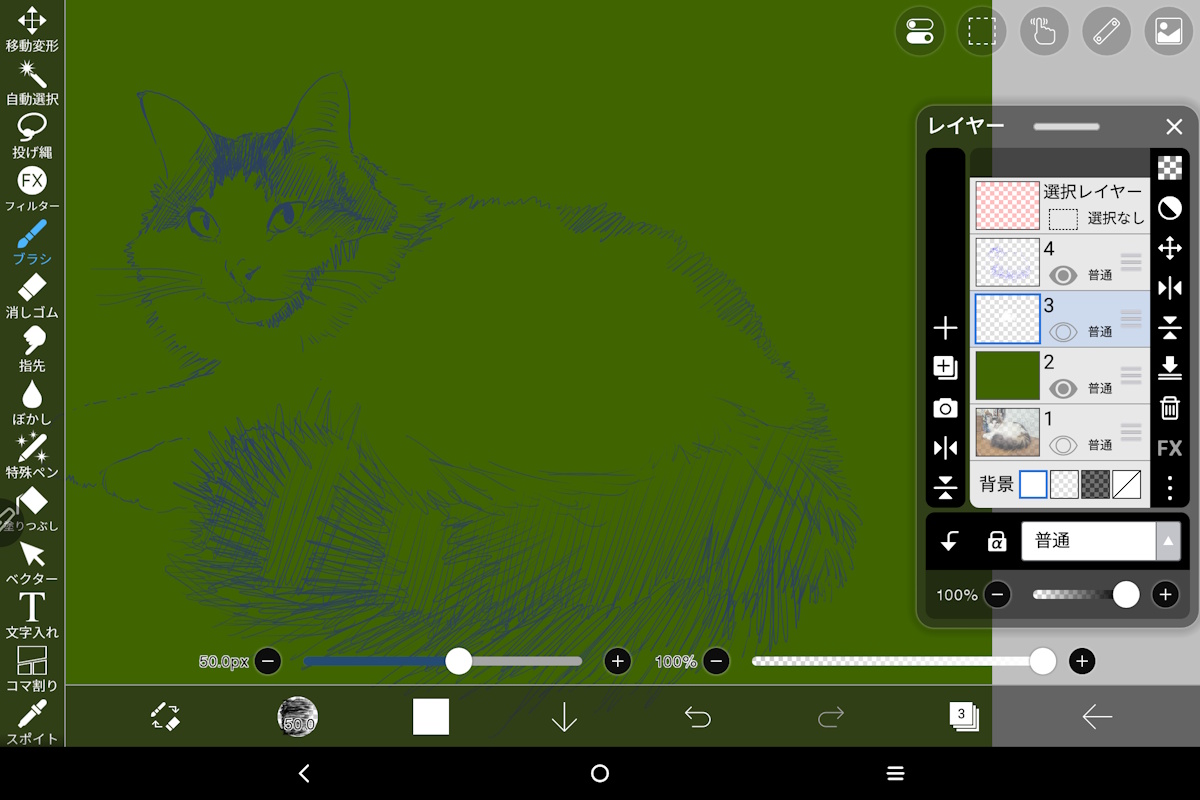Tap the undo arrow button

697,716
